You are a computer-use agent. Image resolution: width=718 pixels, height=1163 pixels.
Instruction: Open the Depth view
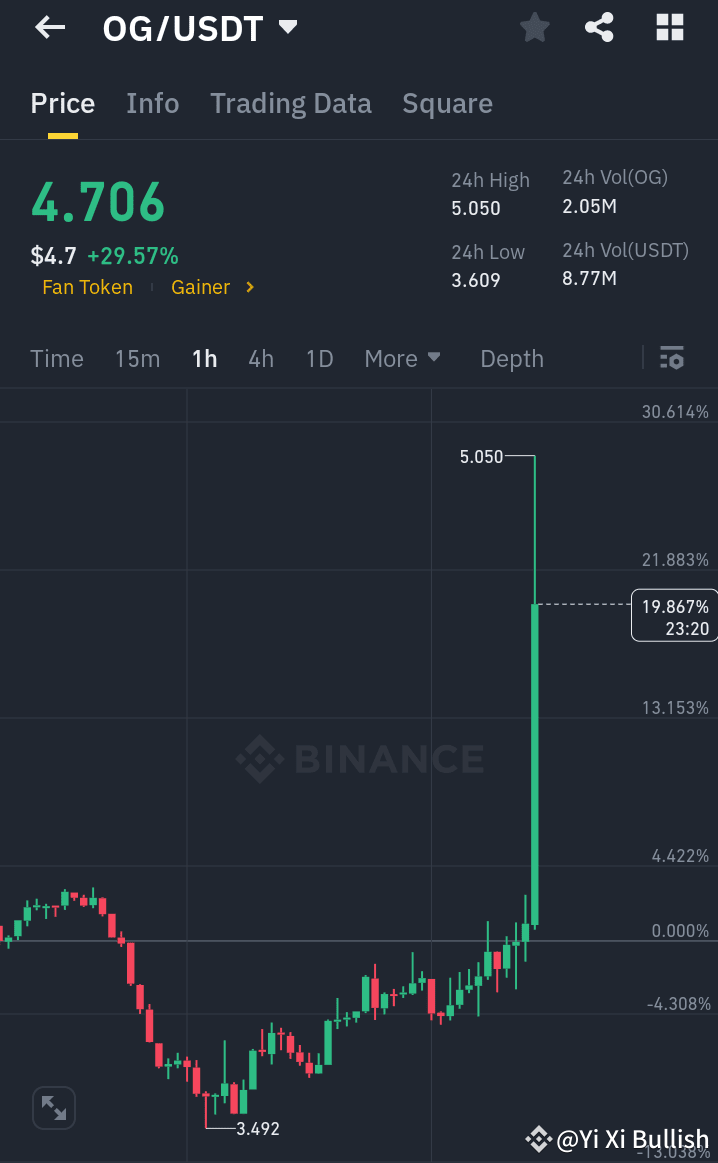pos(511,358)
